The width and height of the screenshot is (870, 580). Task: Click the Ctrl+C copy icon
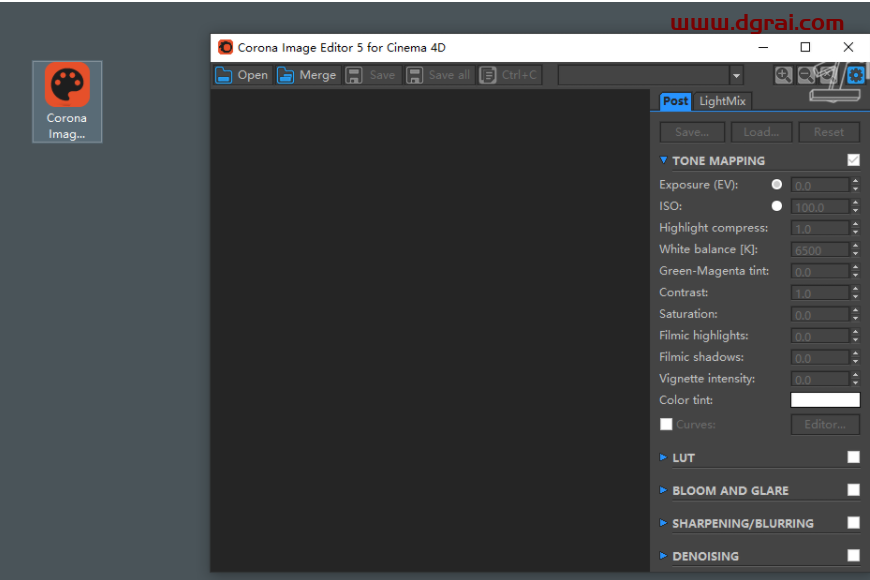pos(487,75)
